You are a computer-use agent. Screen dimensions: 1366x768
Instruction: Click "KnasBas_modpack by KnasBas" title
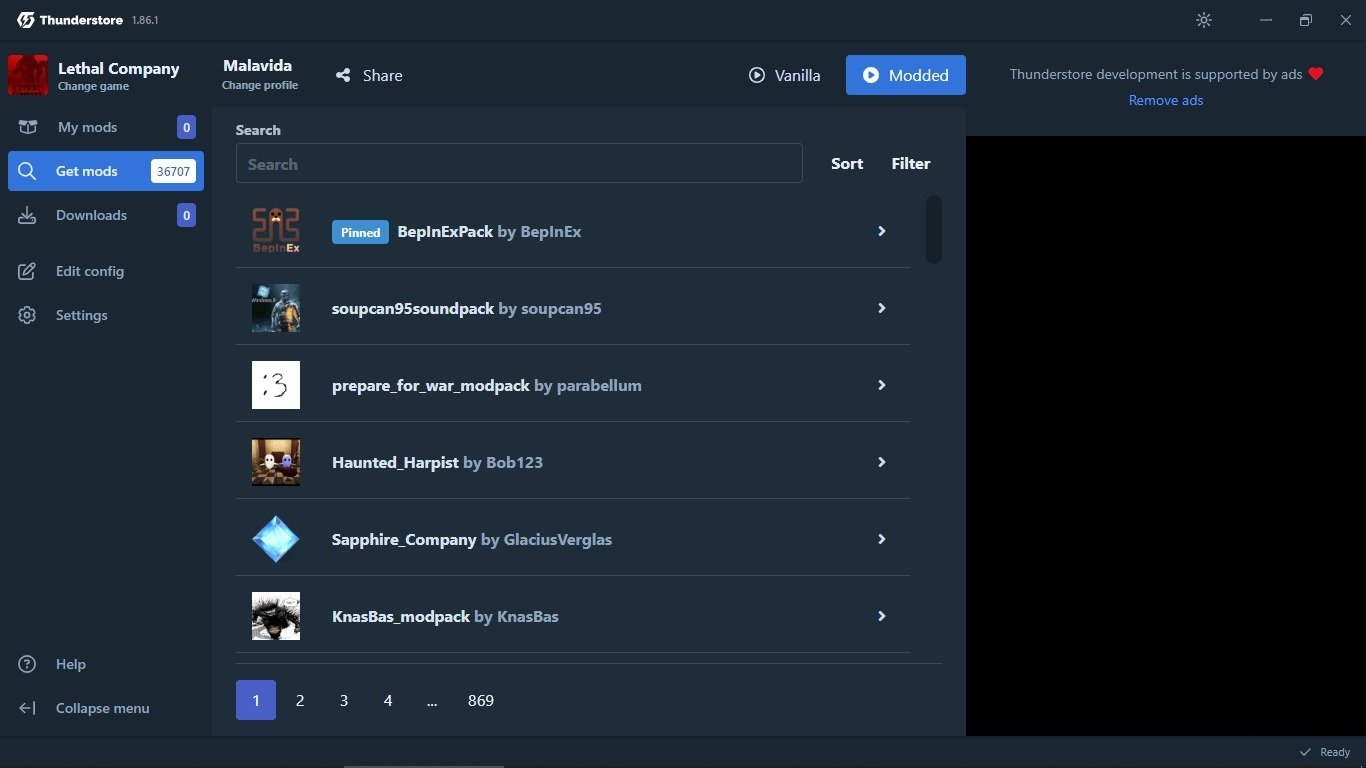tap(445, 616)
